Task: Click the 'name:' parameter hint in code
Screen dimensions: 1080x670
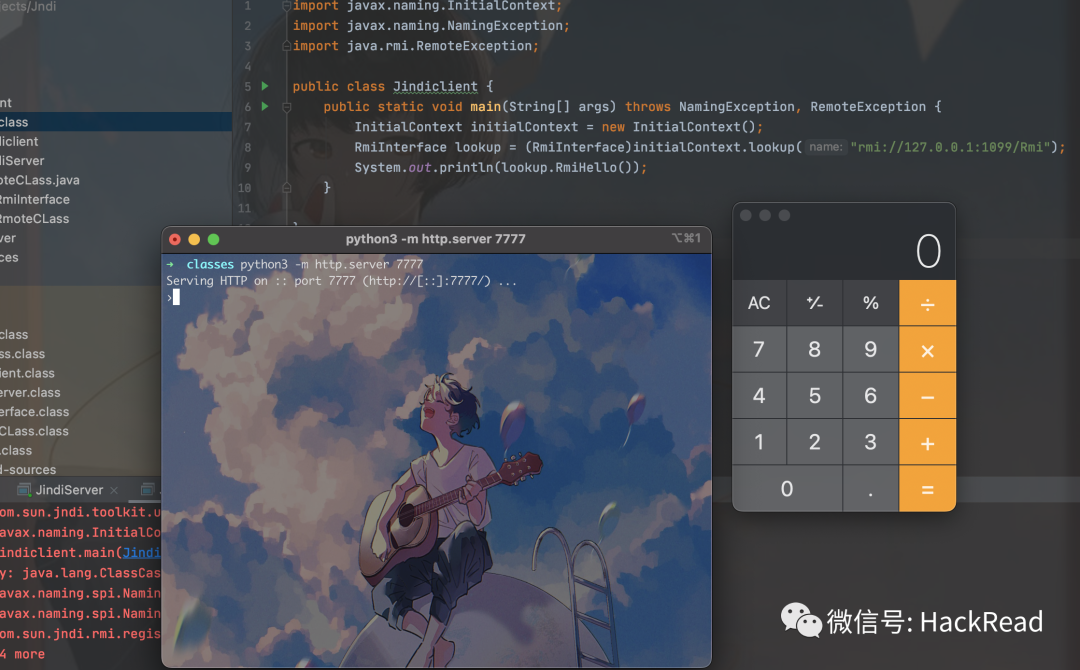Action: tap(825, 147)
